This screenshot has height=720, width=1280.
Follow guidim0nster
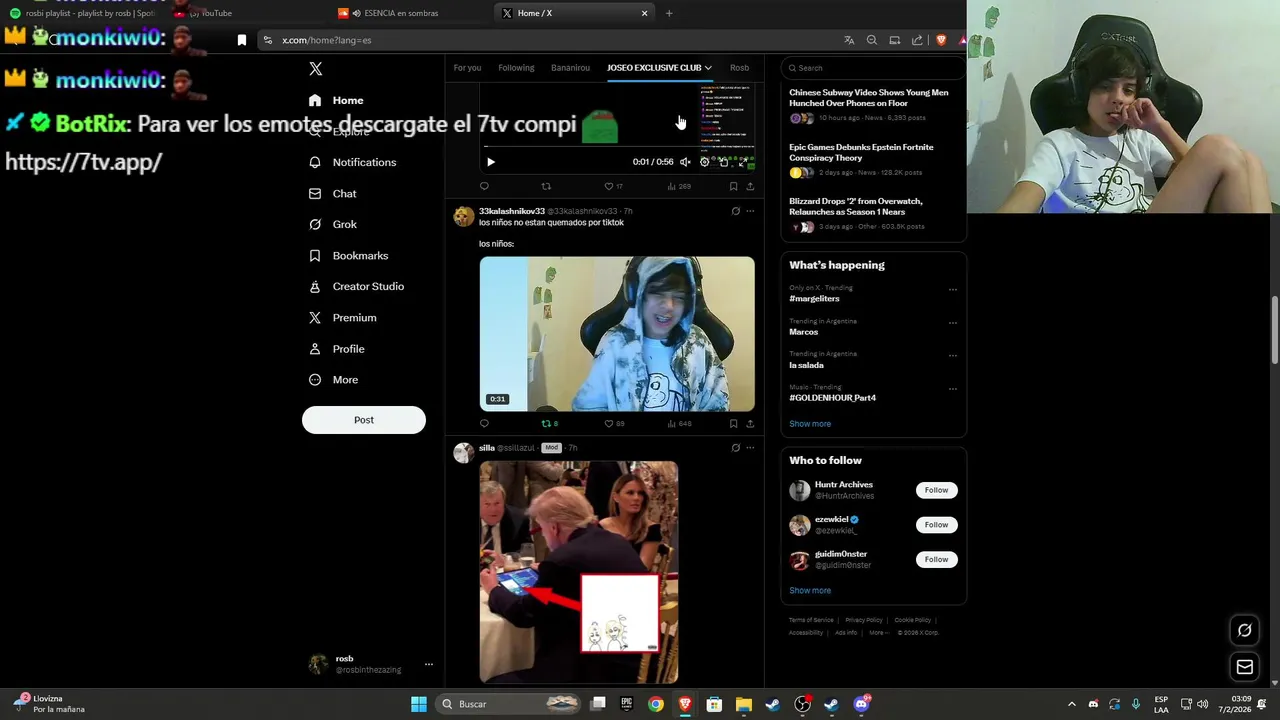(936, 559)
